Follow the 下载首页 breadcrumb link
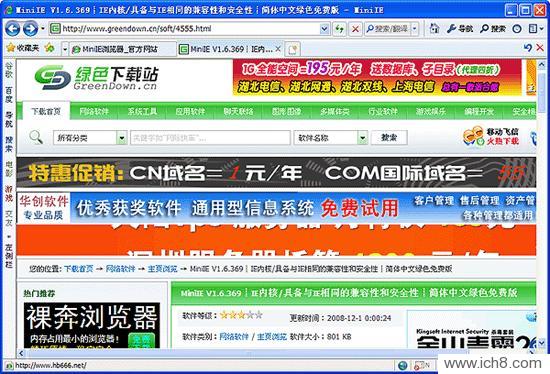This screenshot has width=550, height=374. [79, 269]
